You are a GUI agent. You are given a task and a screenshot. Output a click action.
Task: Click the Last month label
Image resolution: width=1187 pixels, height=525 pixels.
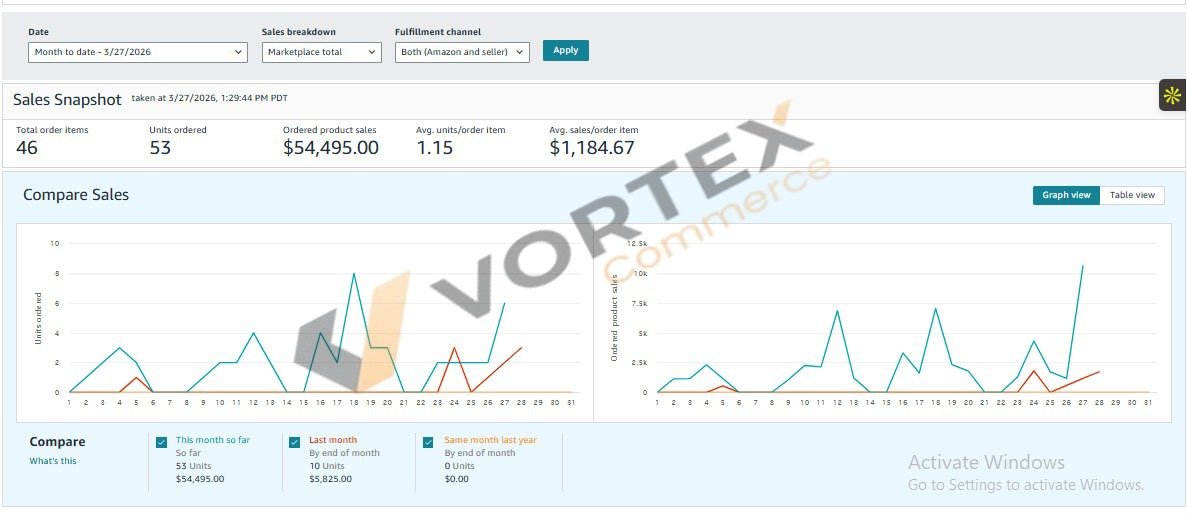[x=333, y=440]
